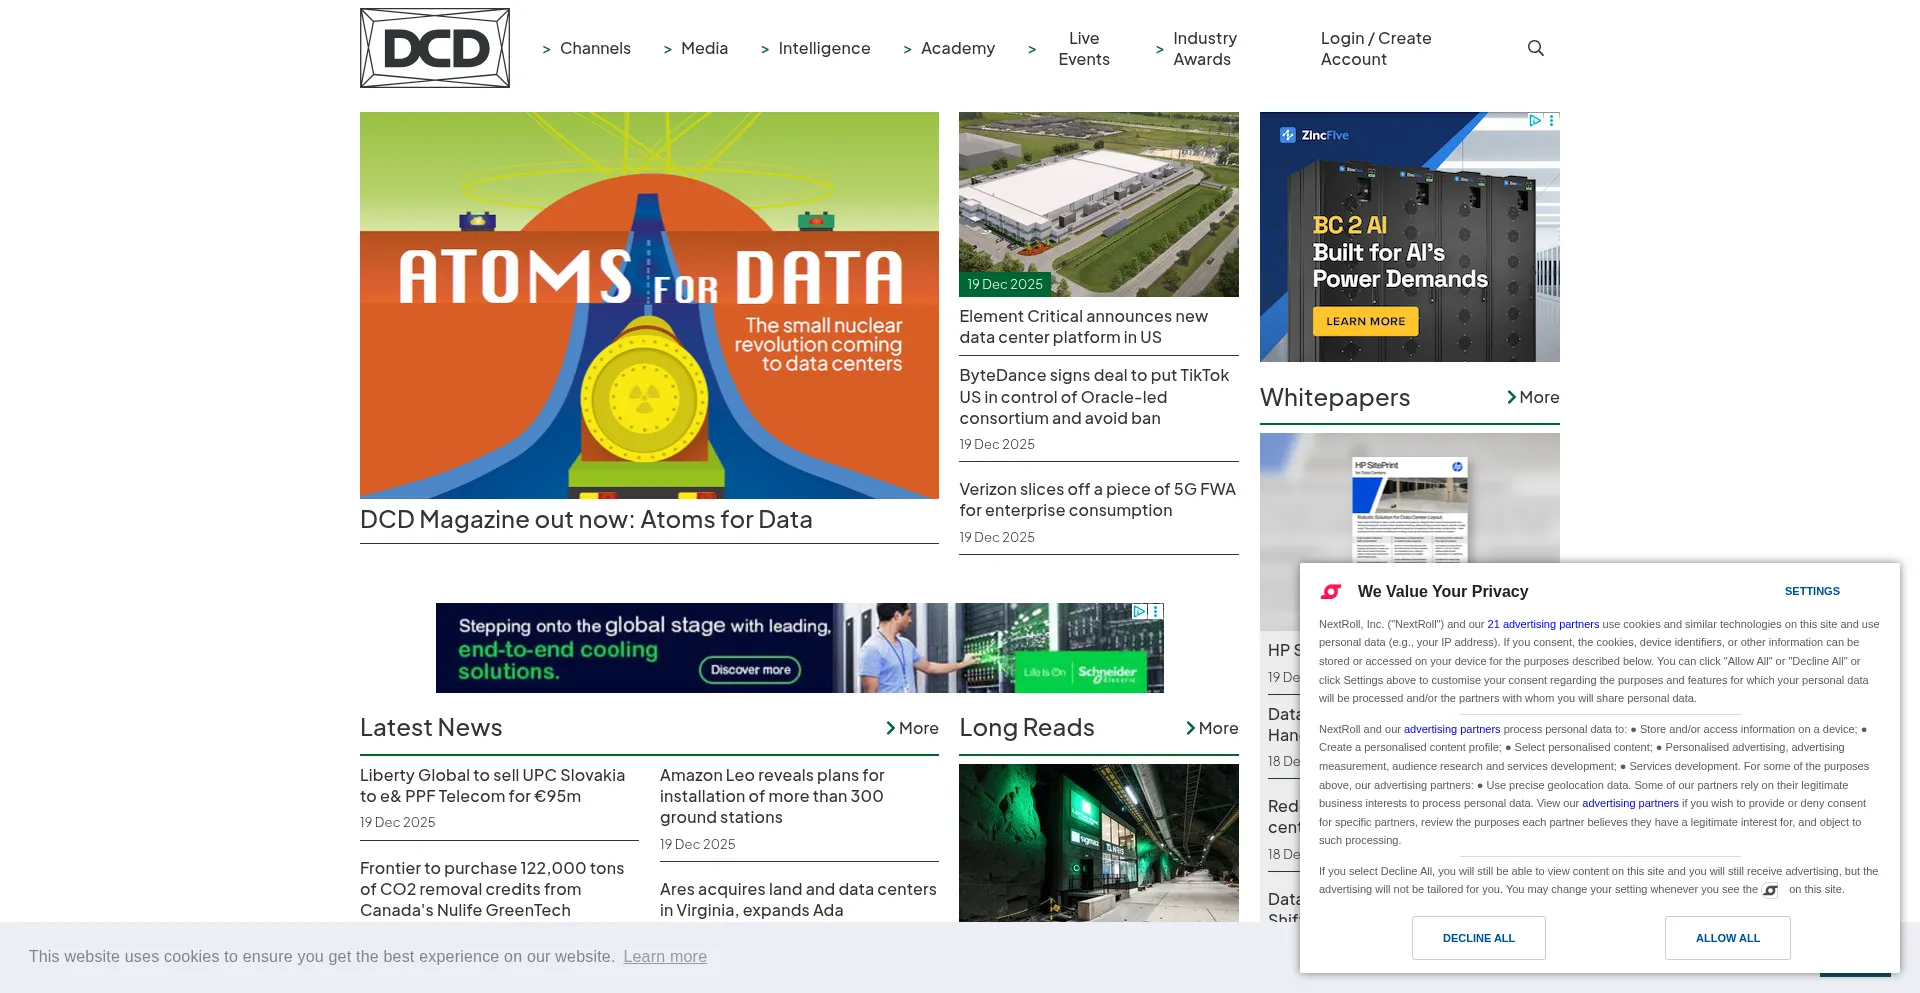Open SETTINGS in the privacy dialog

[1812, 591]
